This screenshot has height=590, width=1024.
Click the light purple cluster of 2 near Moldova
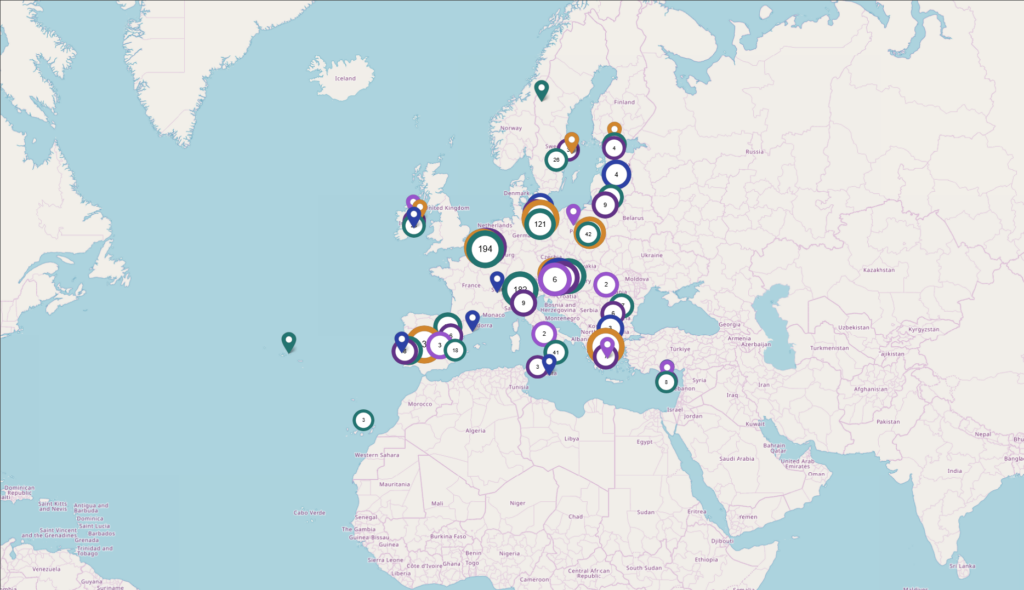606,284
